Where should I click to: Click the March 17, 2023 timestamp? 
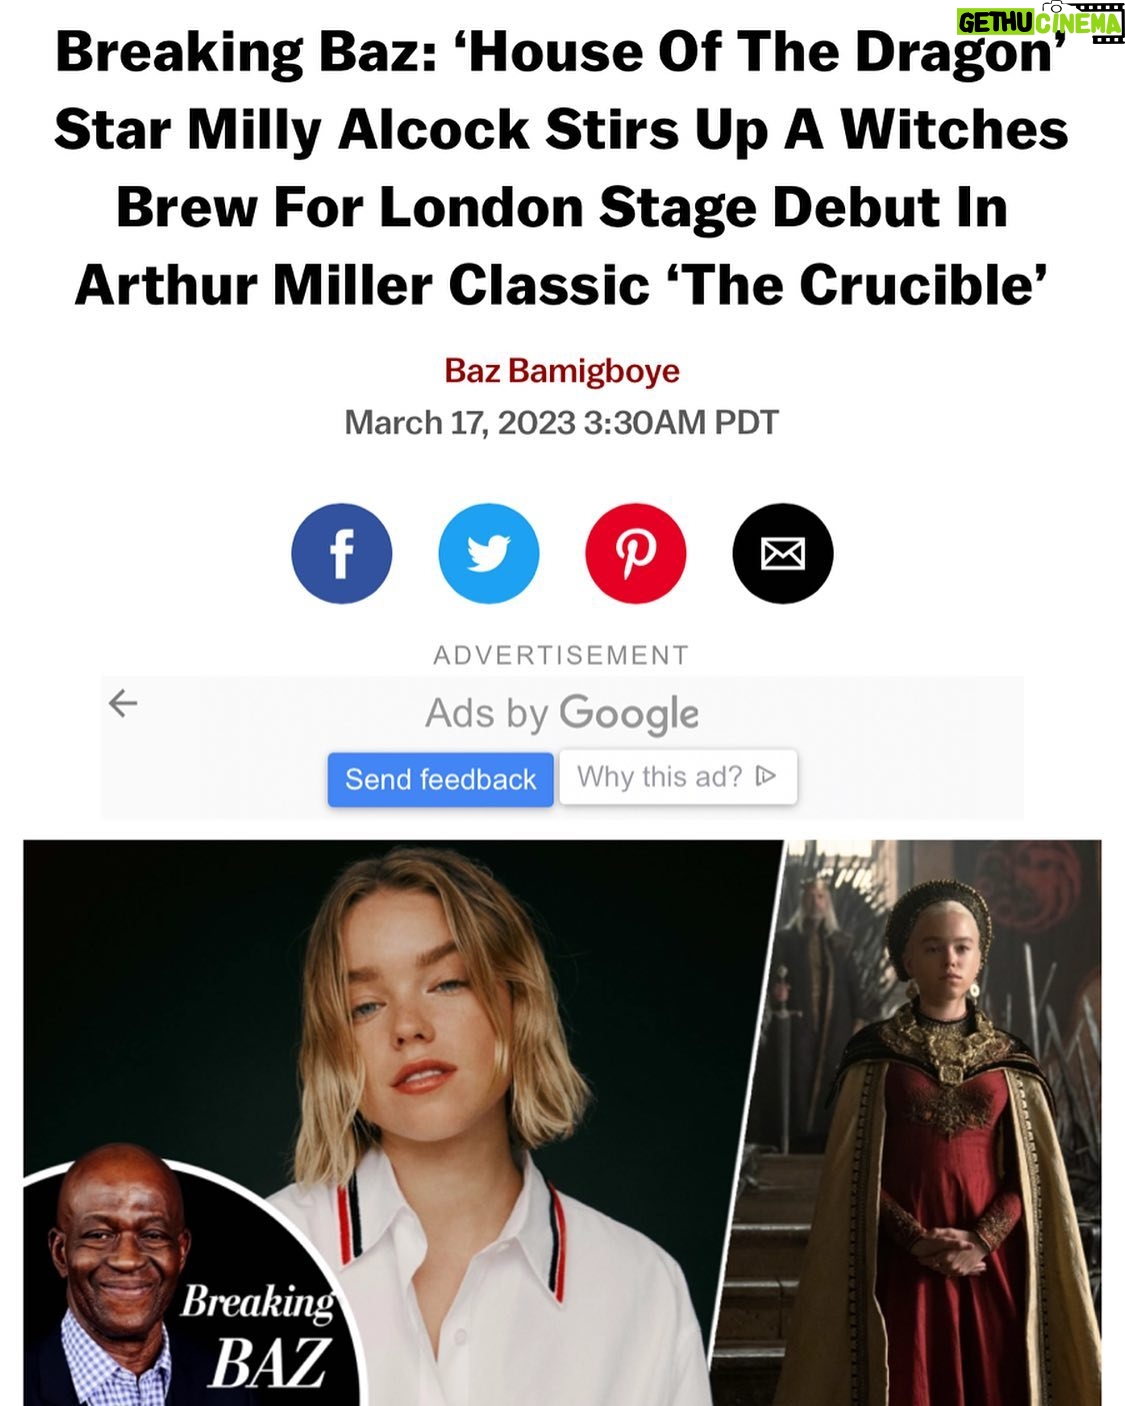click(x=561, y=422)
